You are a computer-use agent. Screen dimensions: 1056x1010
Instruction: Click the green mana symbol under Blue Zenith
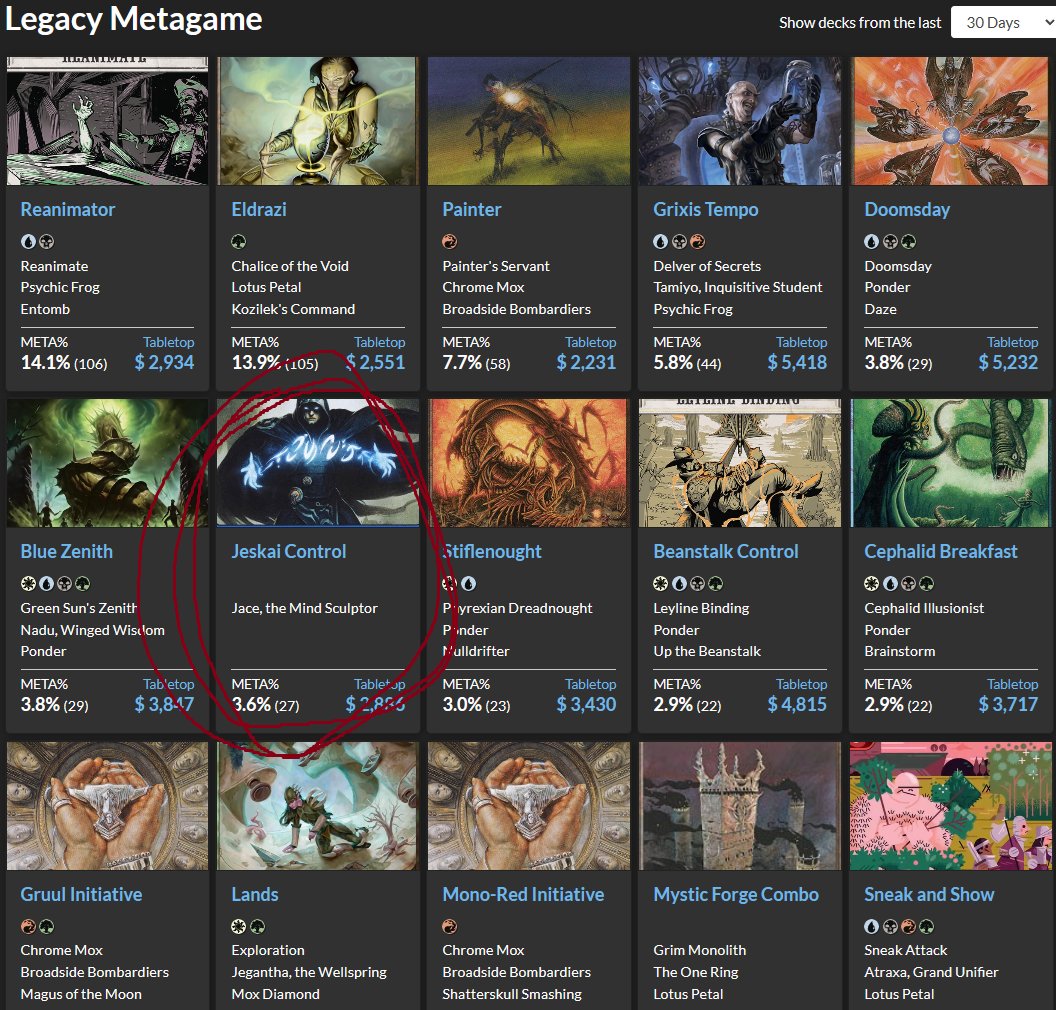point(83,583)
